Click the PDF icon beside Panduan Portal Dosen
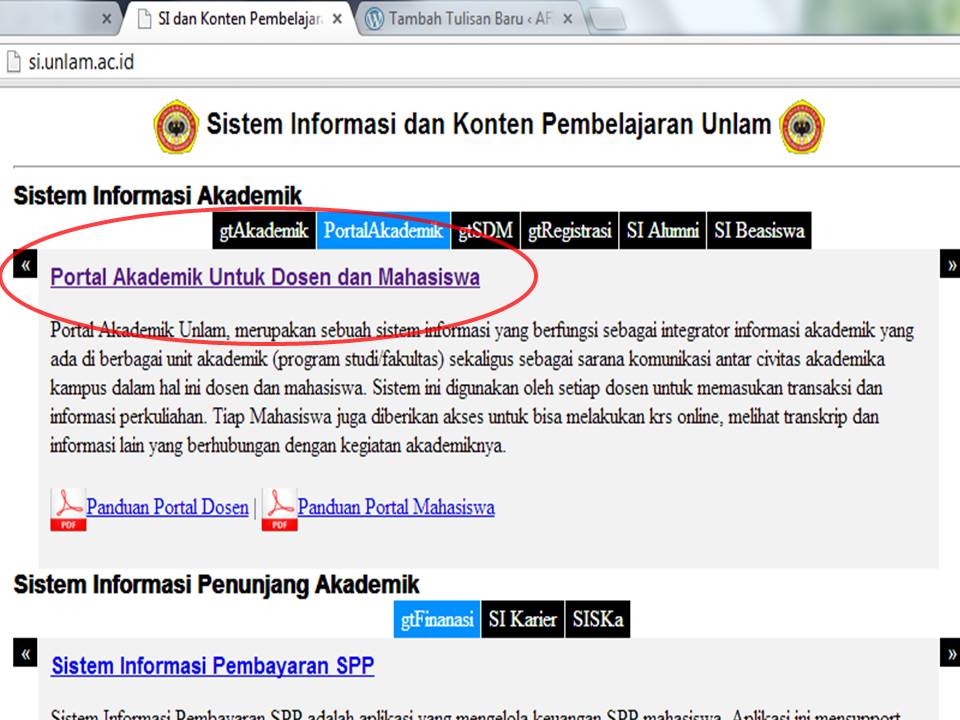 click(x=68, y=509)
